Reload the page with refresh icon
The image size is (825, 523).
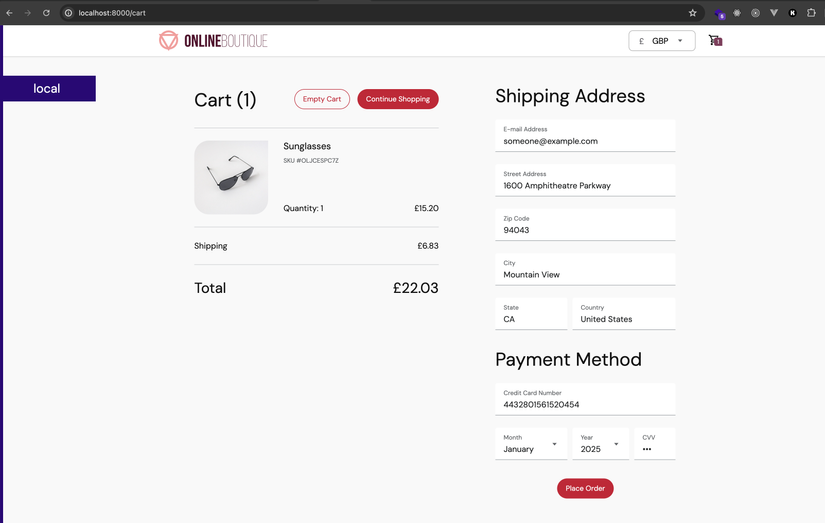click(x=46, y=13)
